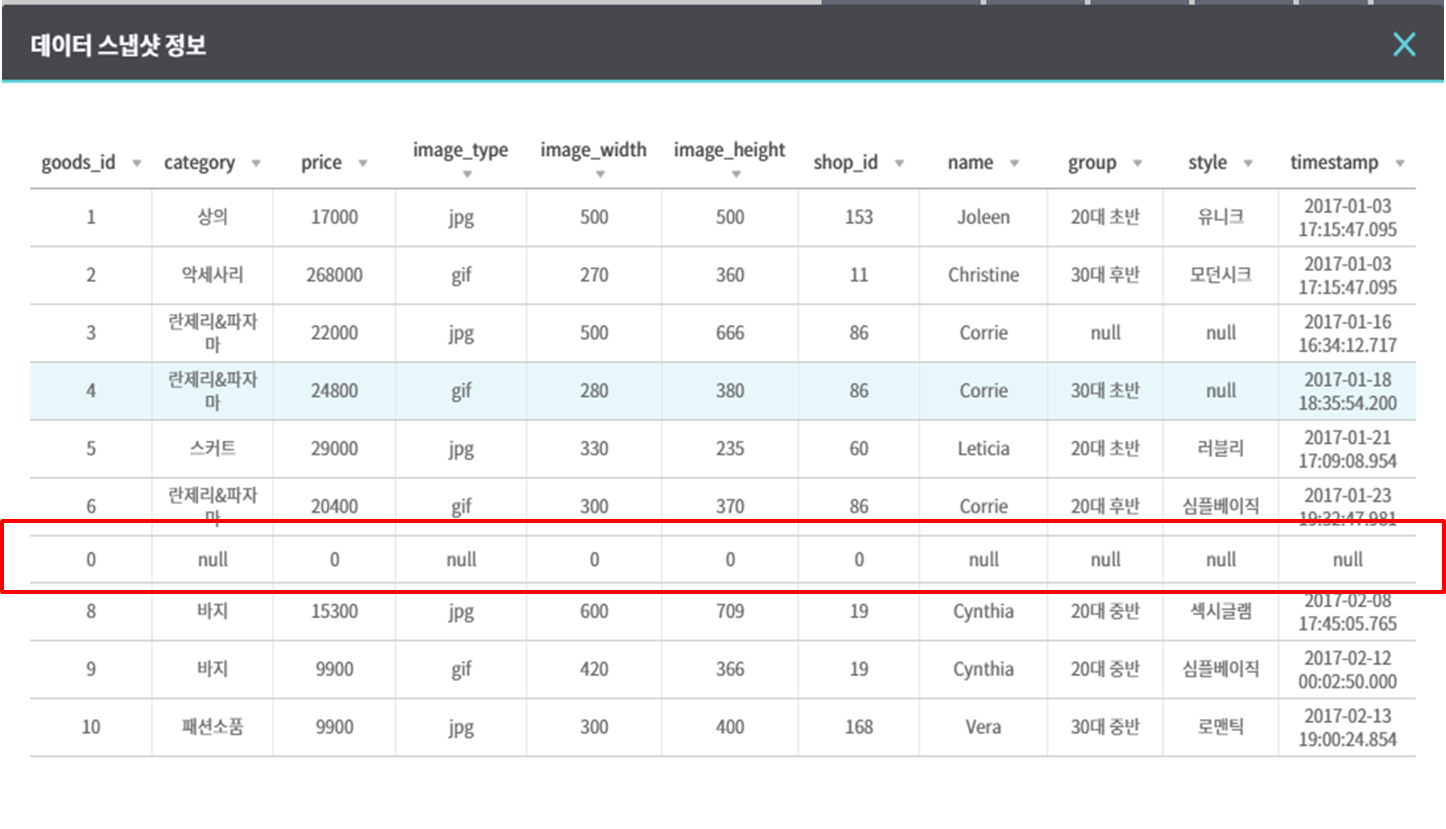This screenshot has height=829, width=1446.
Task: Open category column sort arrow
Action: coord(256,163)
